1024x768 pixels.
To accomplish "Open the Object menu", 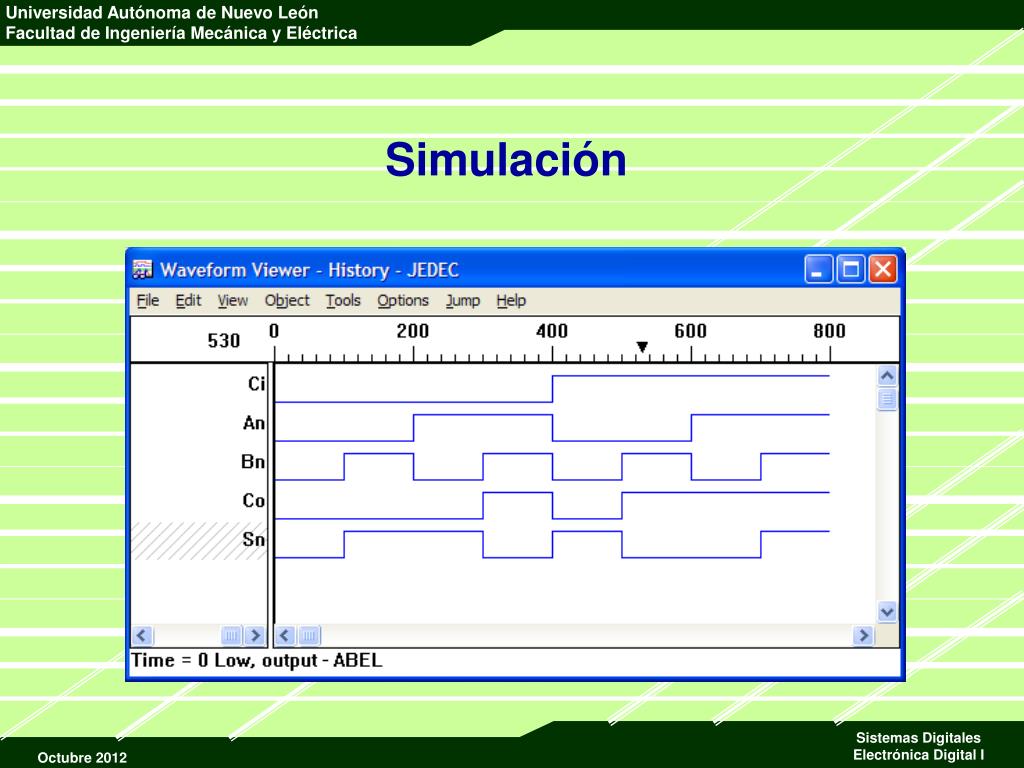I will [287, 300].
